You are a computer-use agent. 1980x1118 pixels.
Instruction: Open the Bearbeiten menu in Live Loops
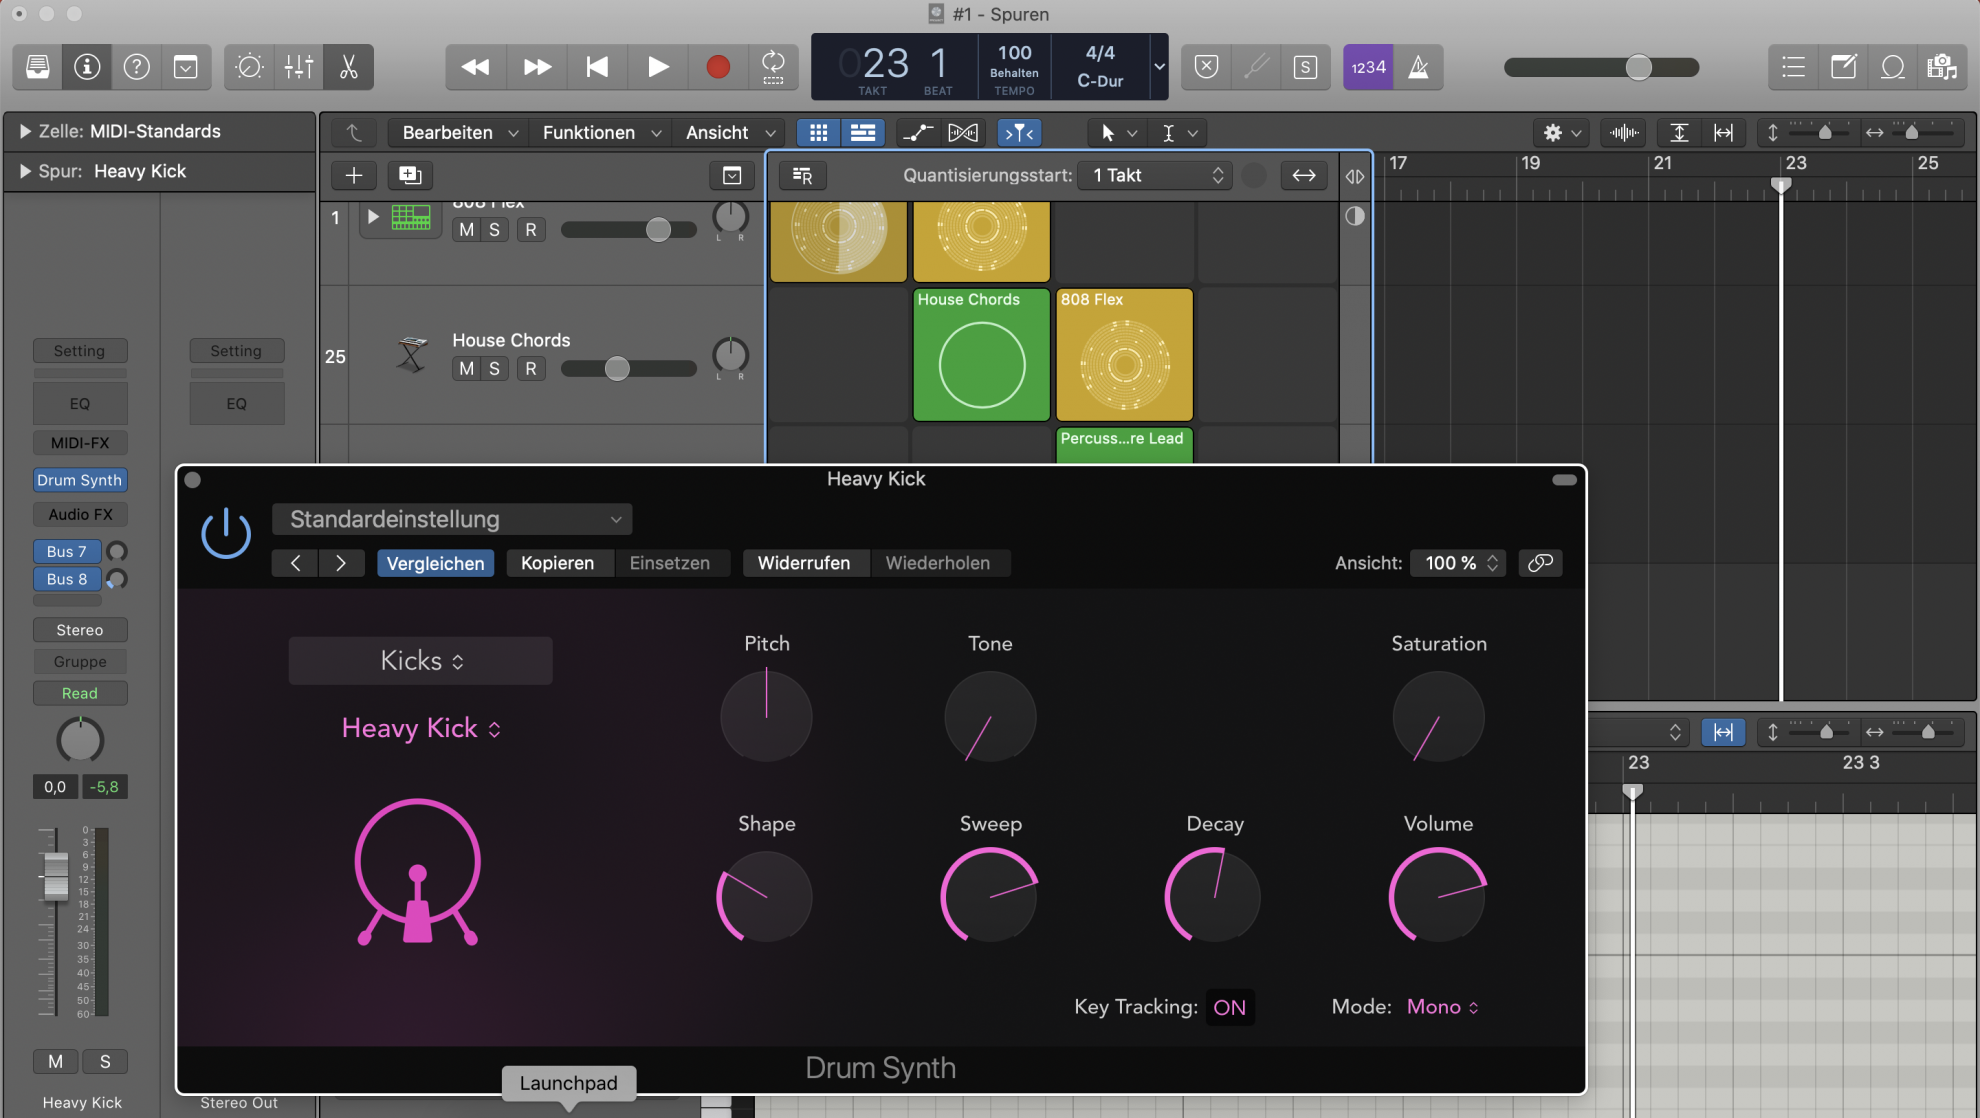[447, 132]
